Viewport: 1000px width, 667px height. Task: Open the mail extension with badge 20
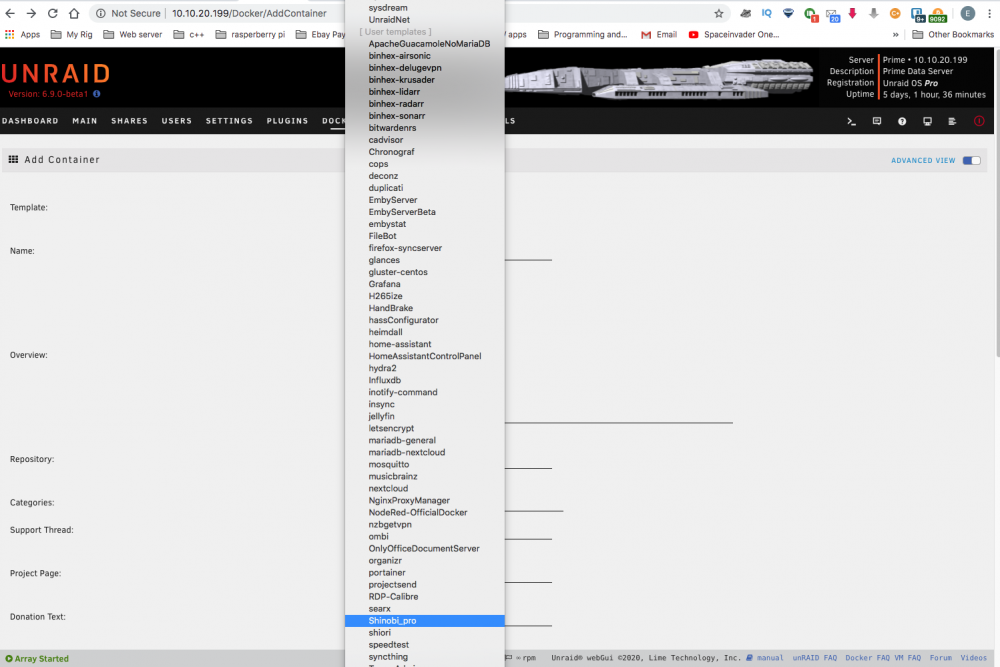tap(832, 15)
